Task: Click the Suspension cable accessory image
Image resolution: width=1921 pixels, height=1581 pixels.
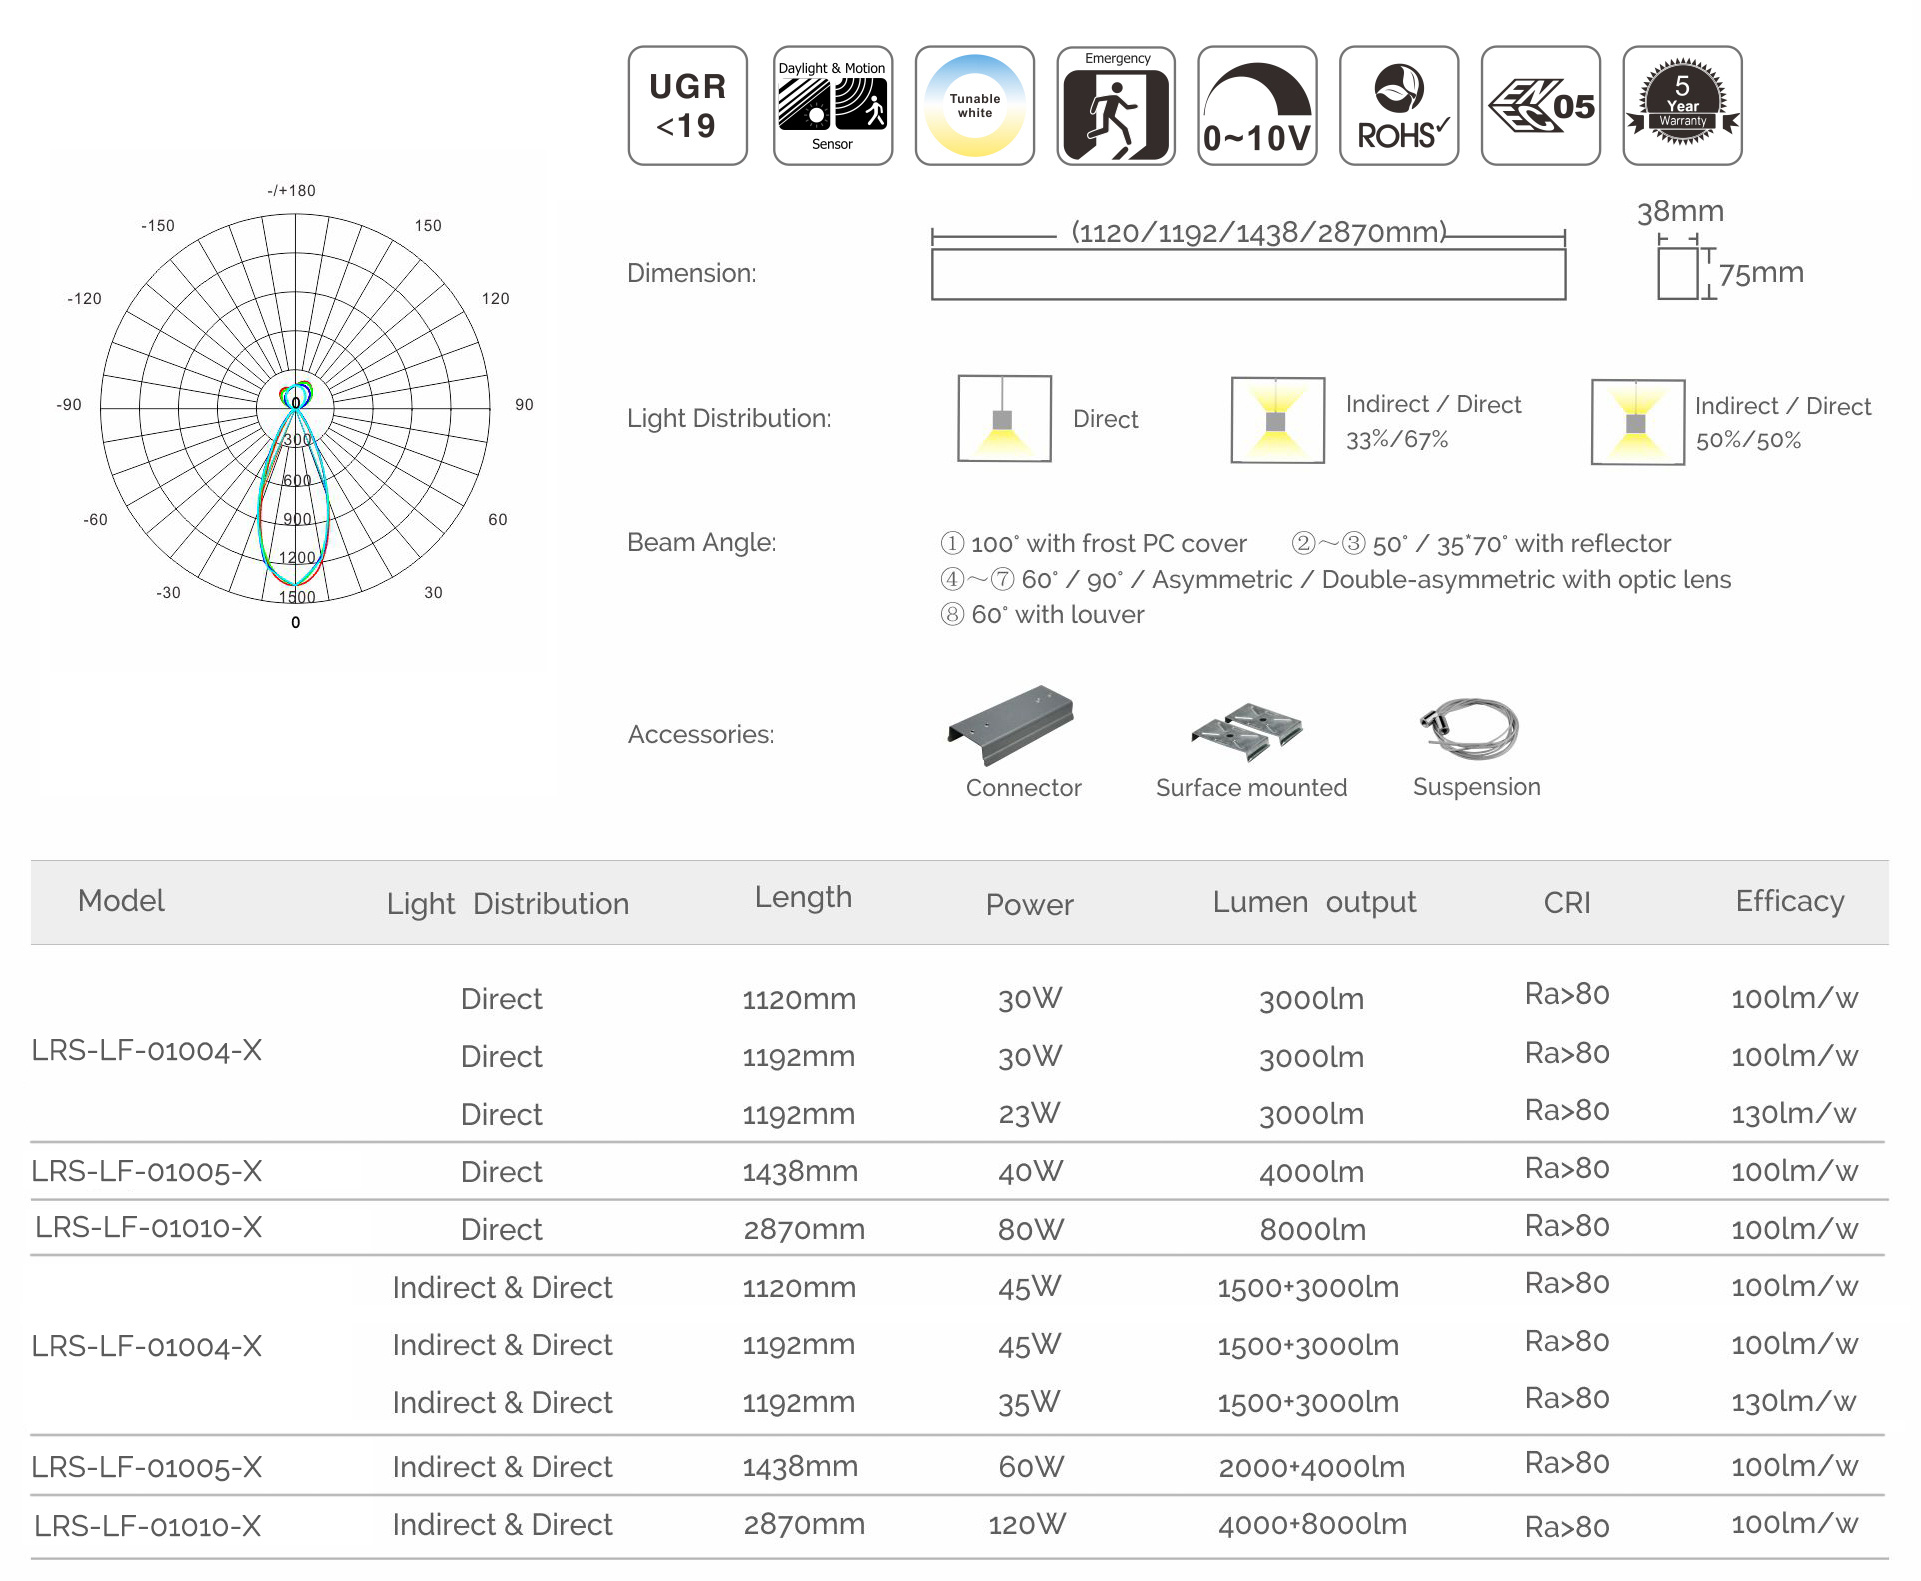Action: click(x=1469, y=729)
